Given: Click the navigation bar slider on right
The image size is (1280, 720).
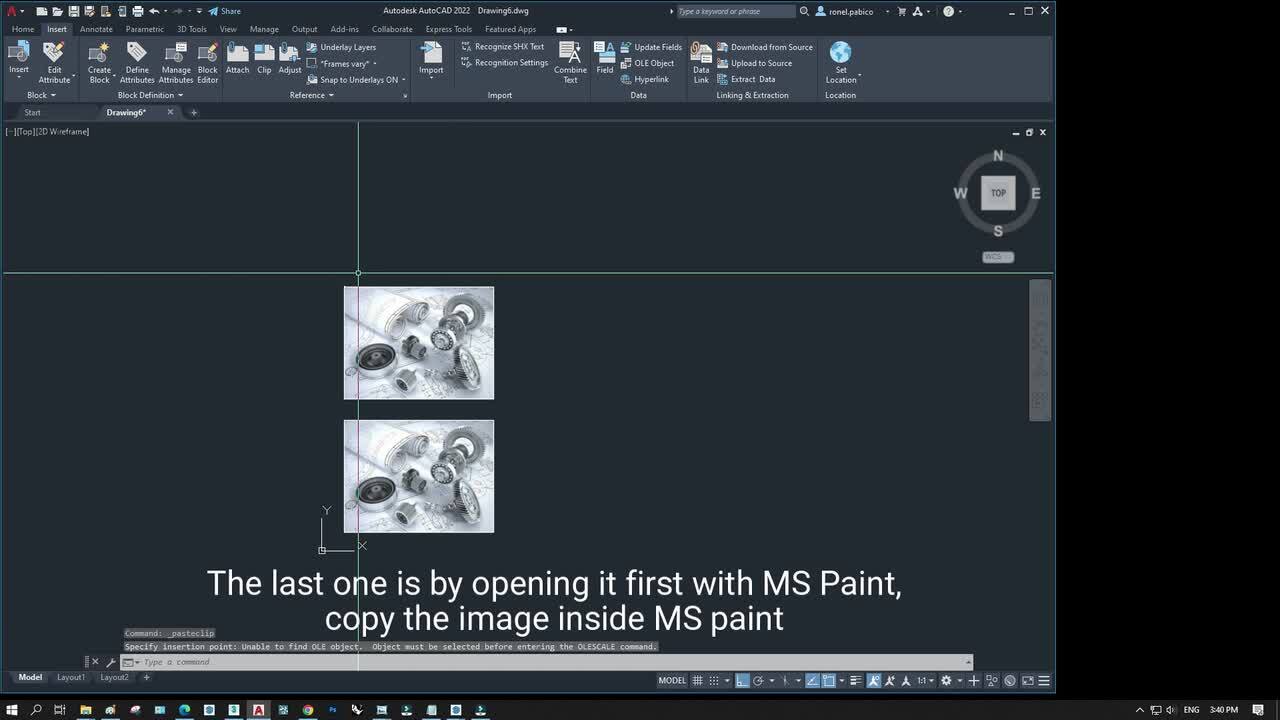Looking at the screenshot, I should coord(1040,350).
